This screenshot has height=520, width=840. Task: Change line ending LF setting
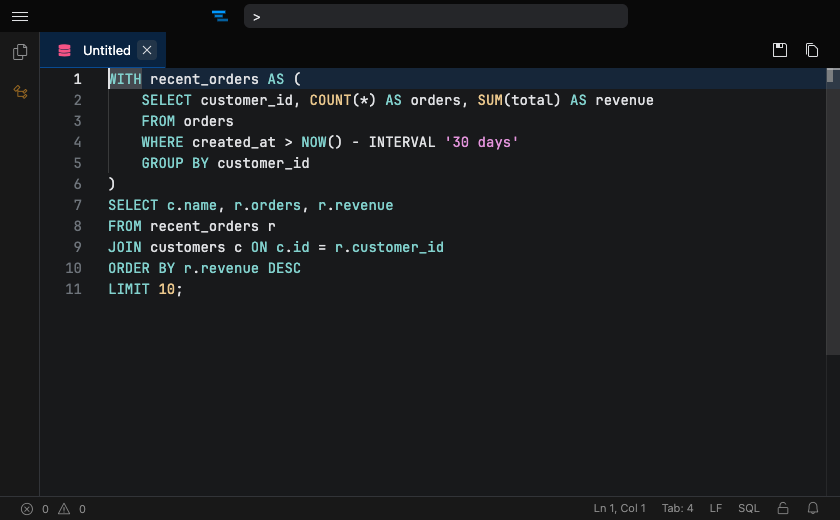point(716,508)
